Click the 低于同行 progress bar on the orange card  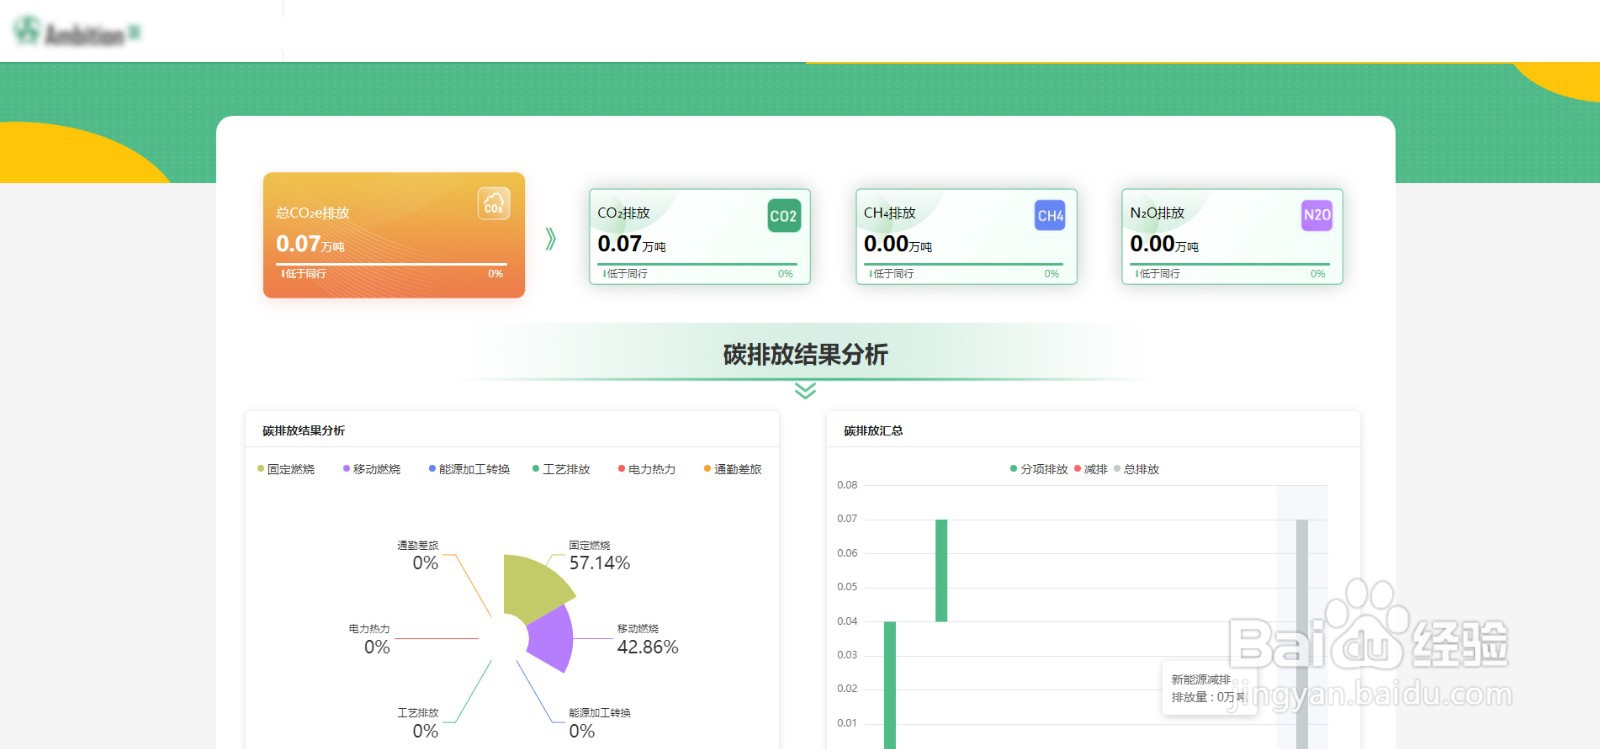(392, 264)
